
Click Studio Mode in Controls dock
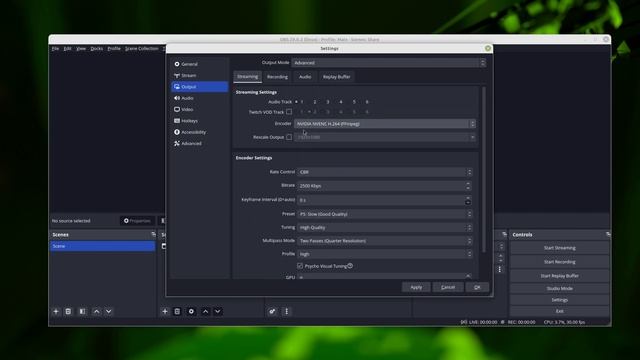pos(560,288)
